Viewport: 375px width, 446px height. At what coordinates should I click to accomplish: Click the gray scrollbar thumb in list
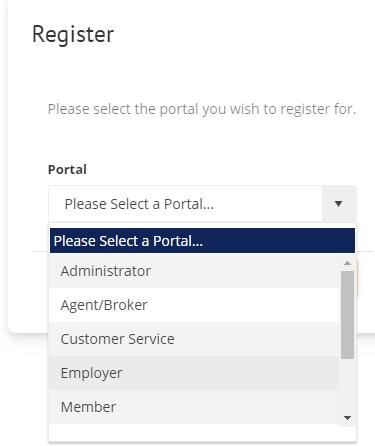click(x=347, y=315)
